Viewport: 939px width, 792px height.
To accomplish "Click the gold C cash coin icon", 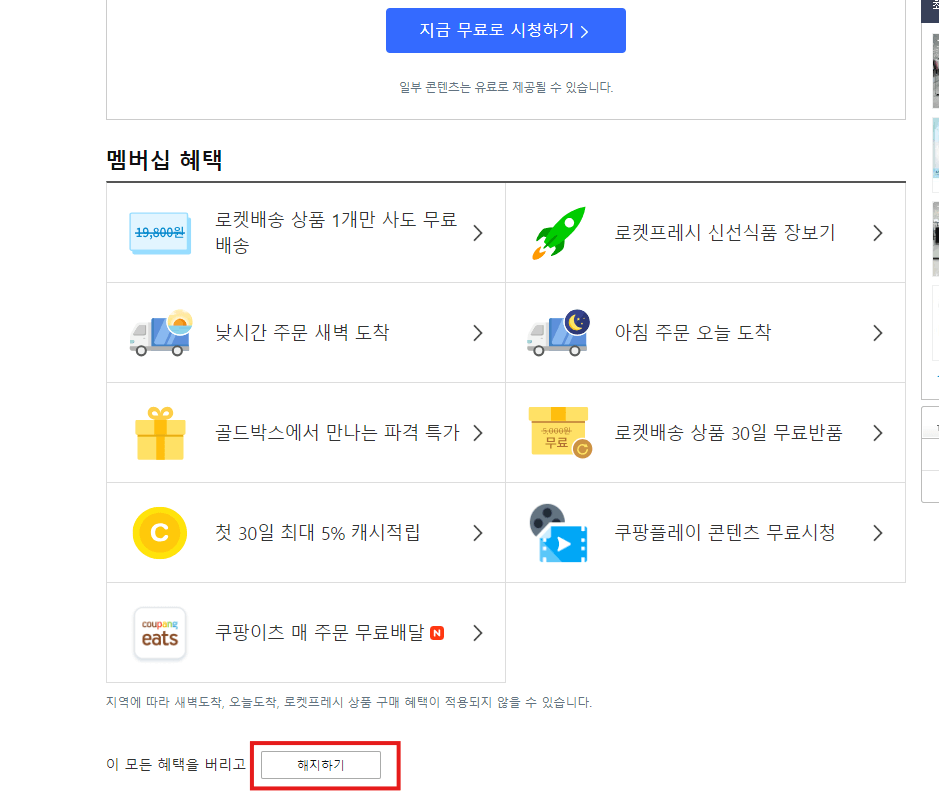I will [160, 533].
